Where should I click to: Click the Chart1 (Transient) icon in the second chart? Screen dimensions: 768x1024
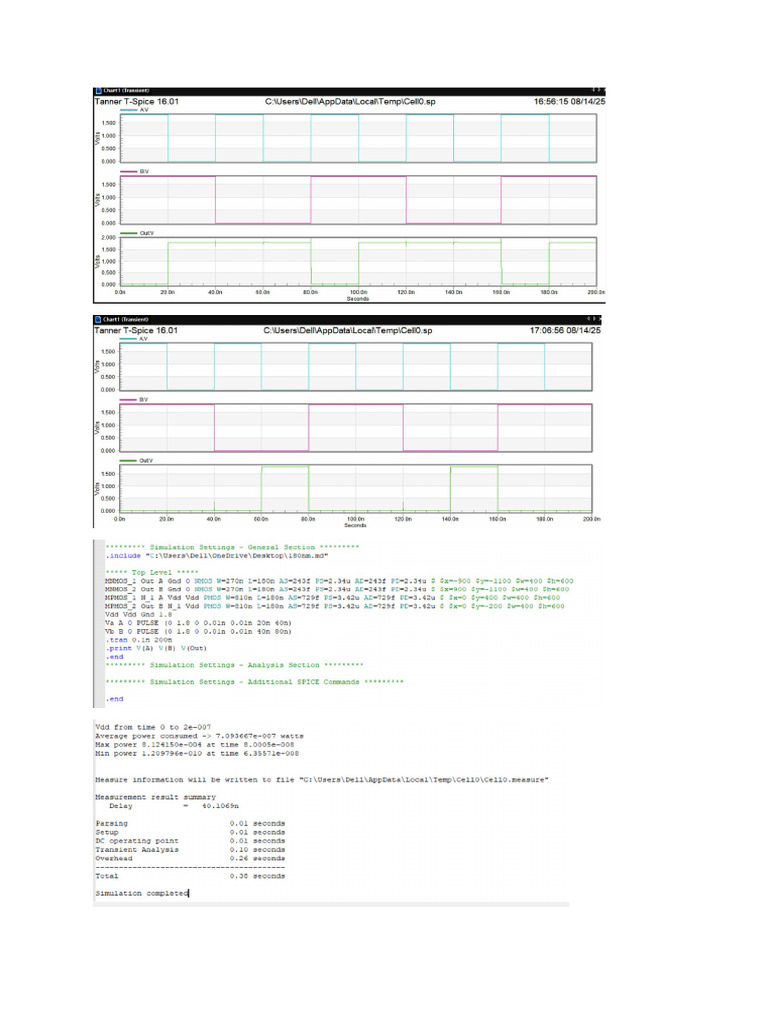pos(99,319)
